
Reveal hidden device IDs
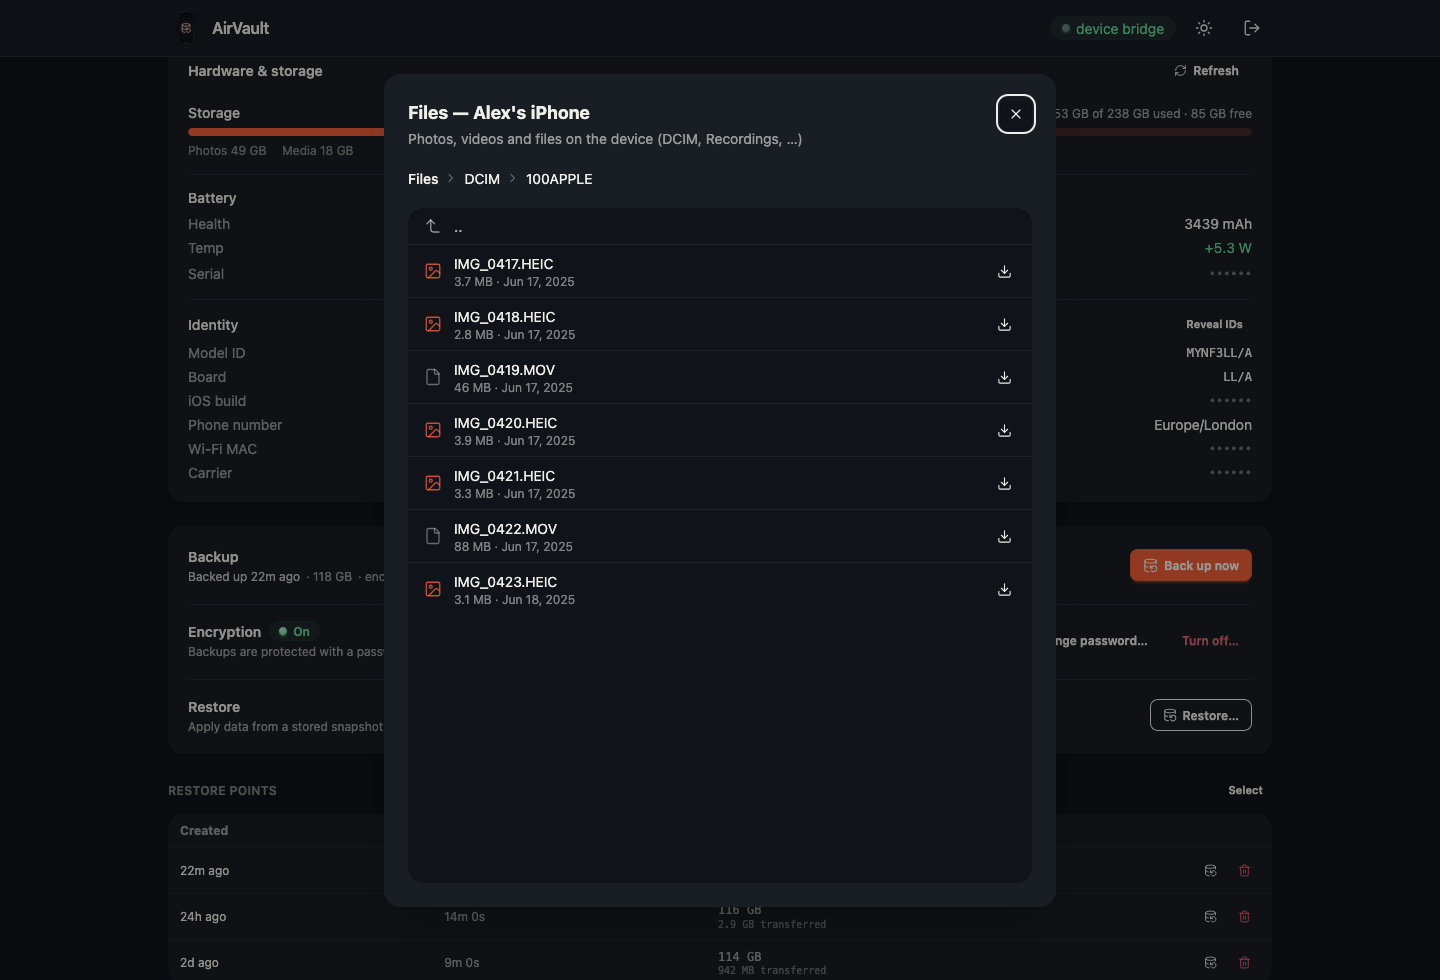1214,325
